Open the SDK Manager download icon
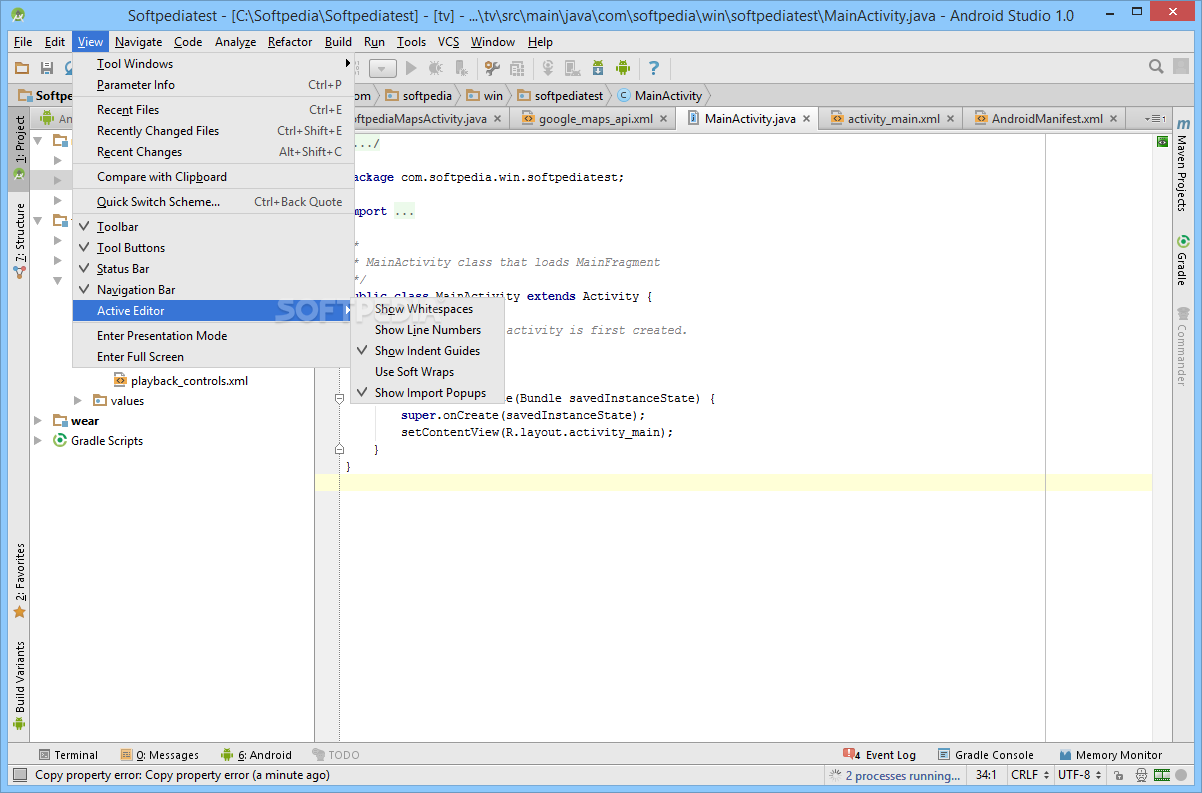1202x793 pixels. point(598,68)
